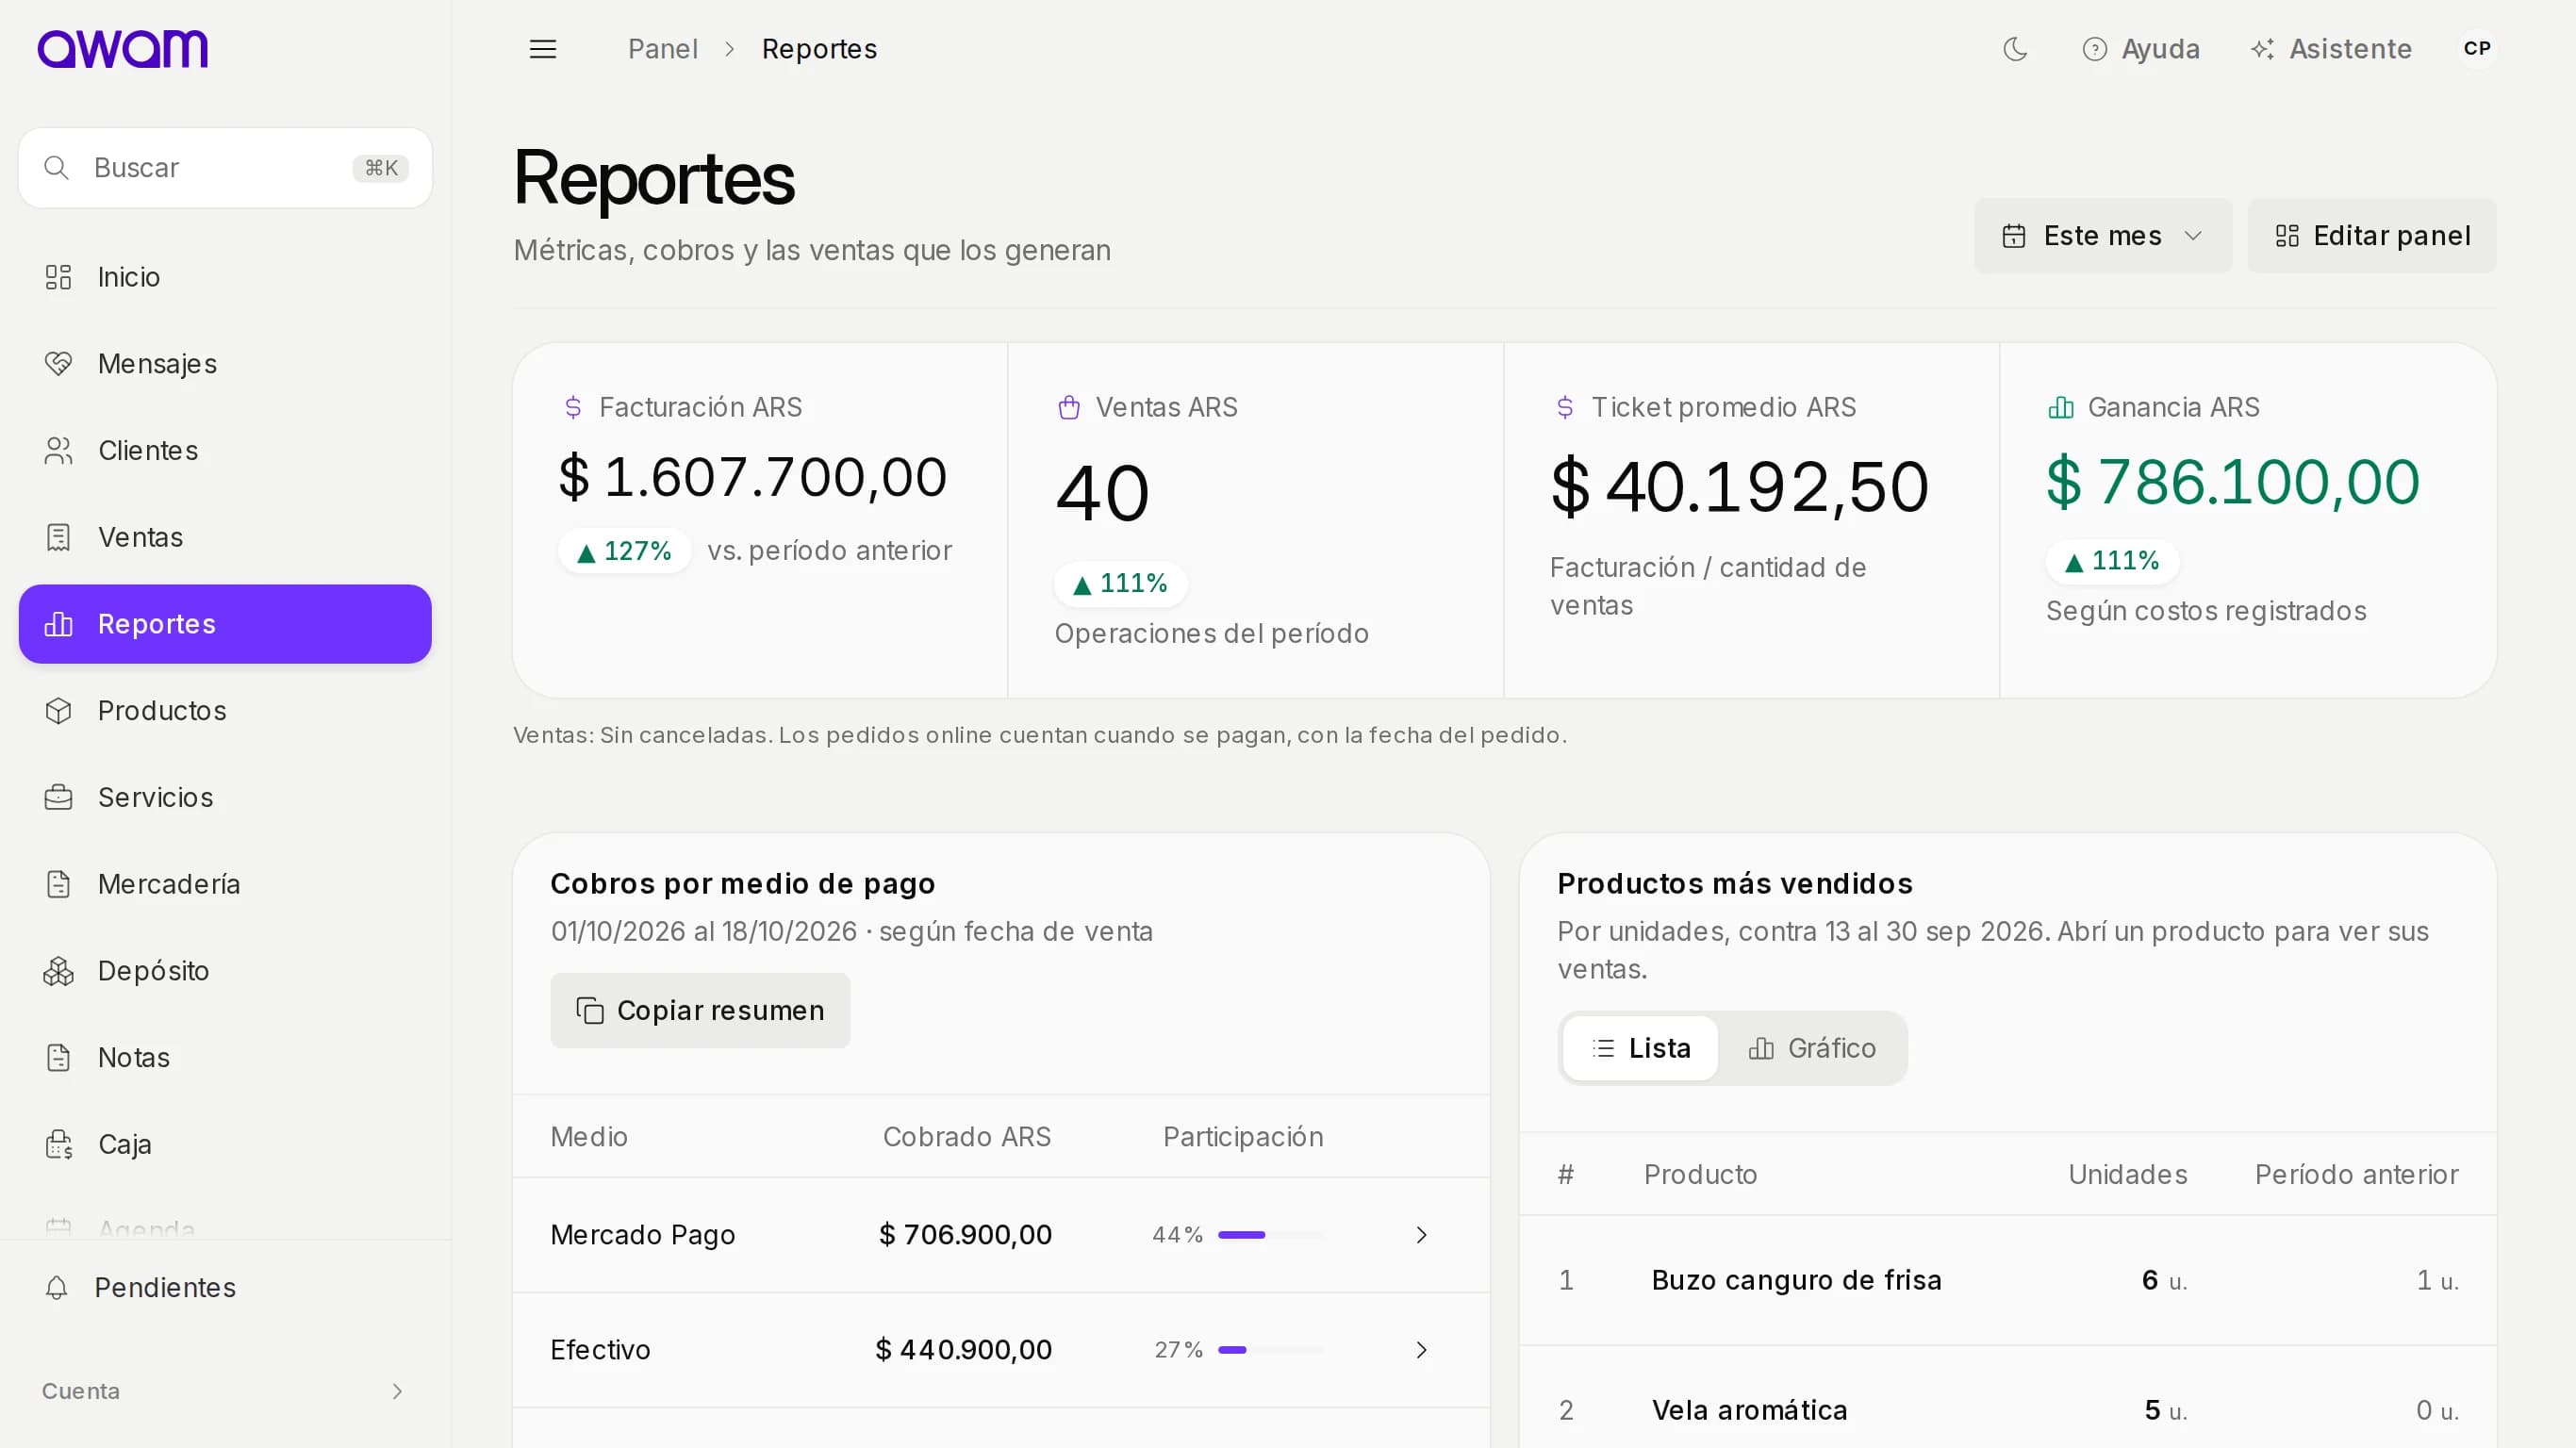Viewport: 2576px width, 1448px height.
Task: Open Ayuda help link
Action: [x=2140, y=49]
